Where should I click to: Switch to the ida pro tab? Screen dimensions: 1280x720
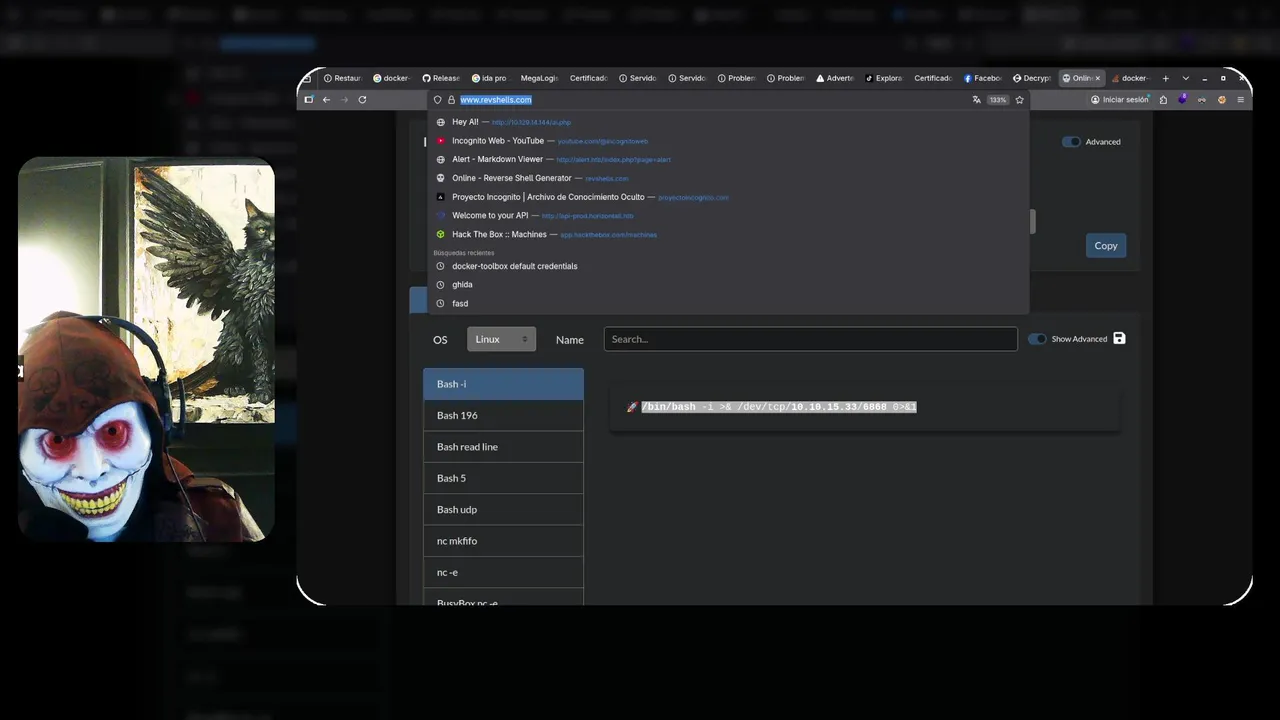pos(489,78)
